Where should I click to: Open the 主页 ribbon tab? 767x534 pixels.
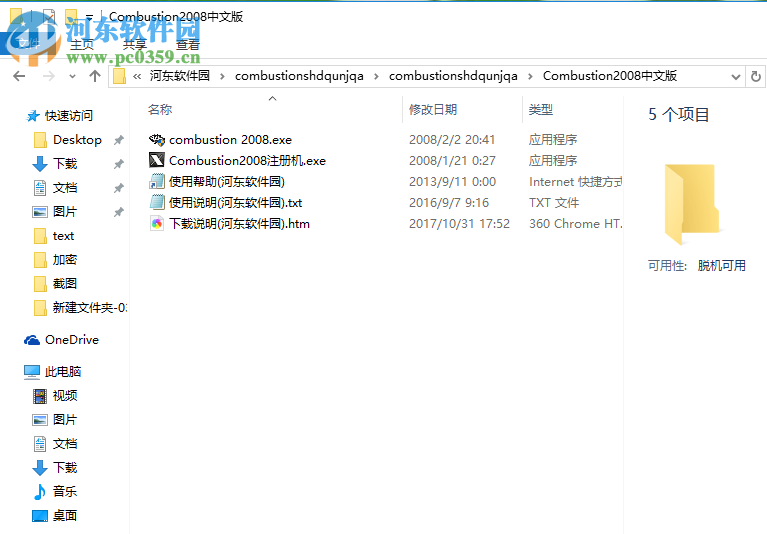point(82,45)
